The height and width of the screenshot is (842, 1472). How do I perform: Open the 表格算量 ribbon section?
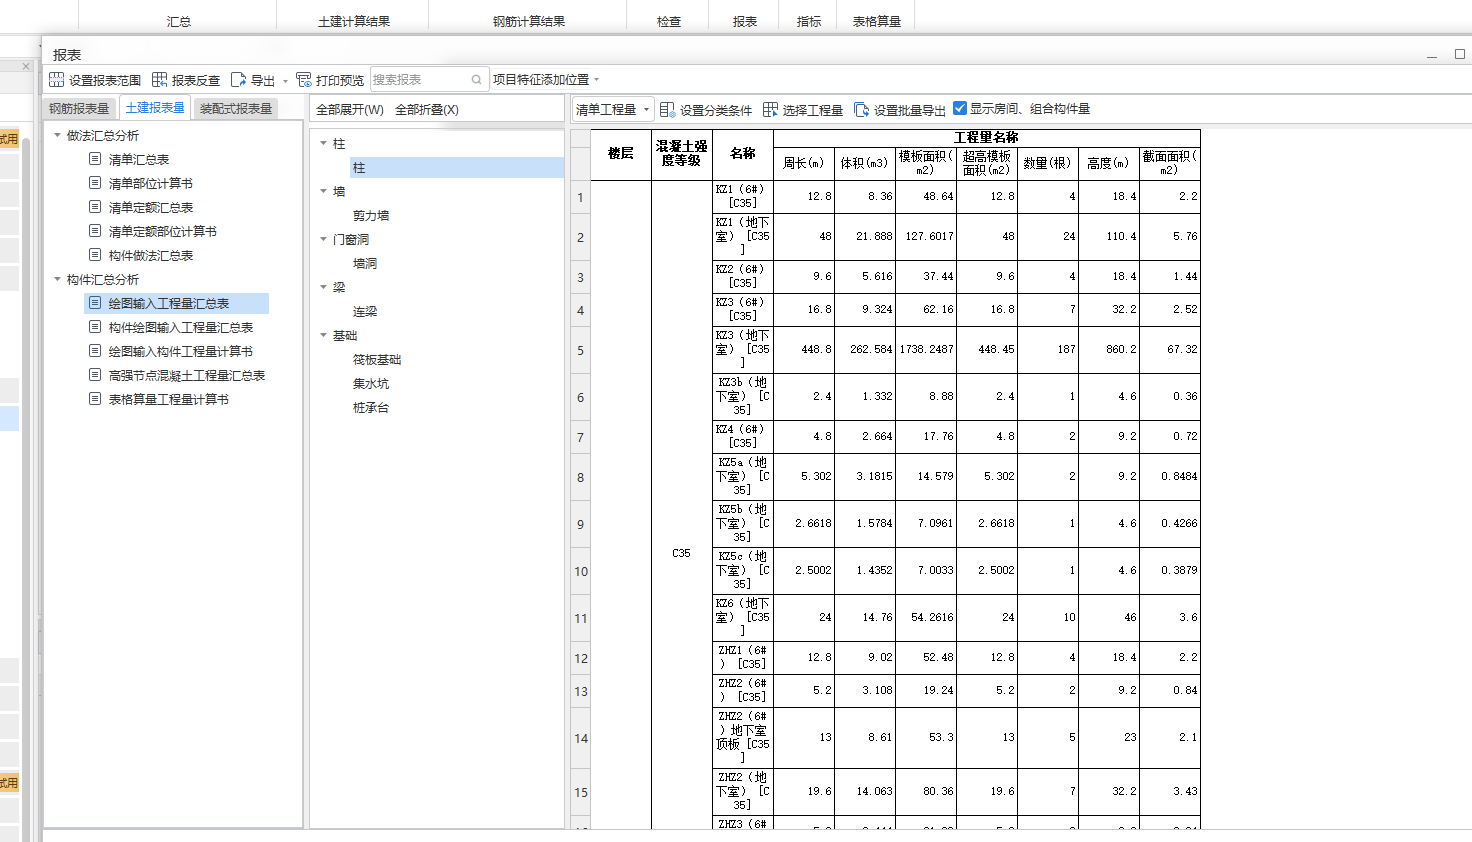point(877,21)
